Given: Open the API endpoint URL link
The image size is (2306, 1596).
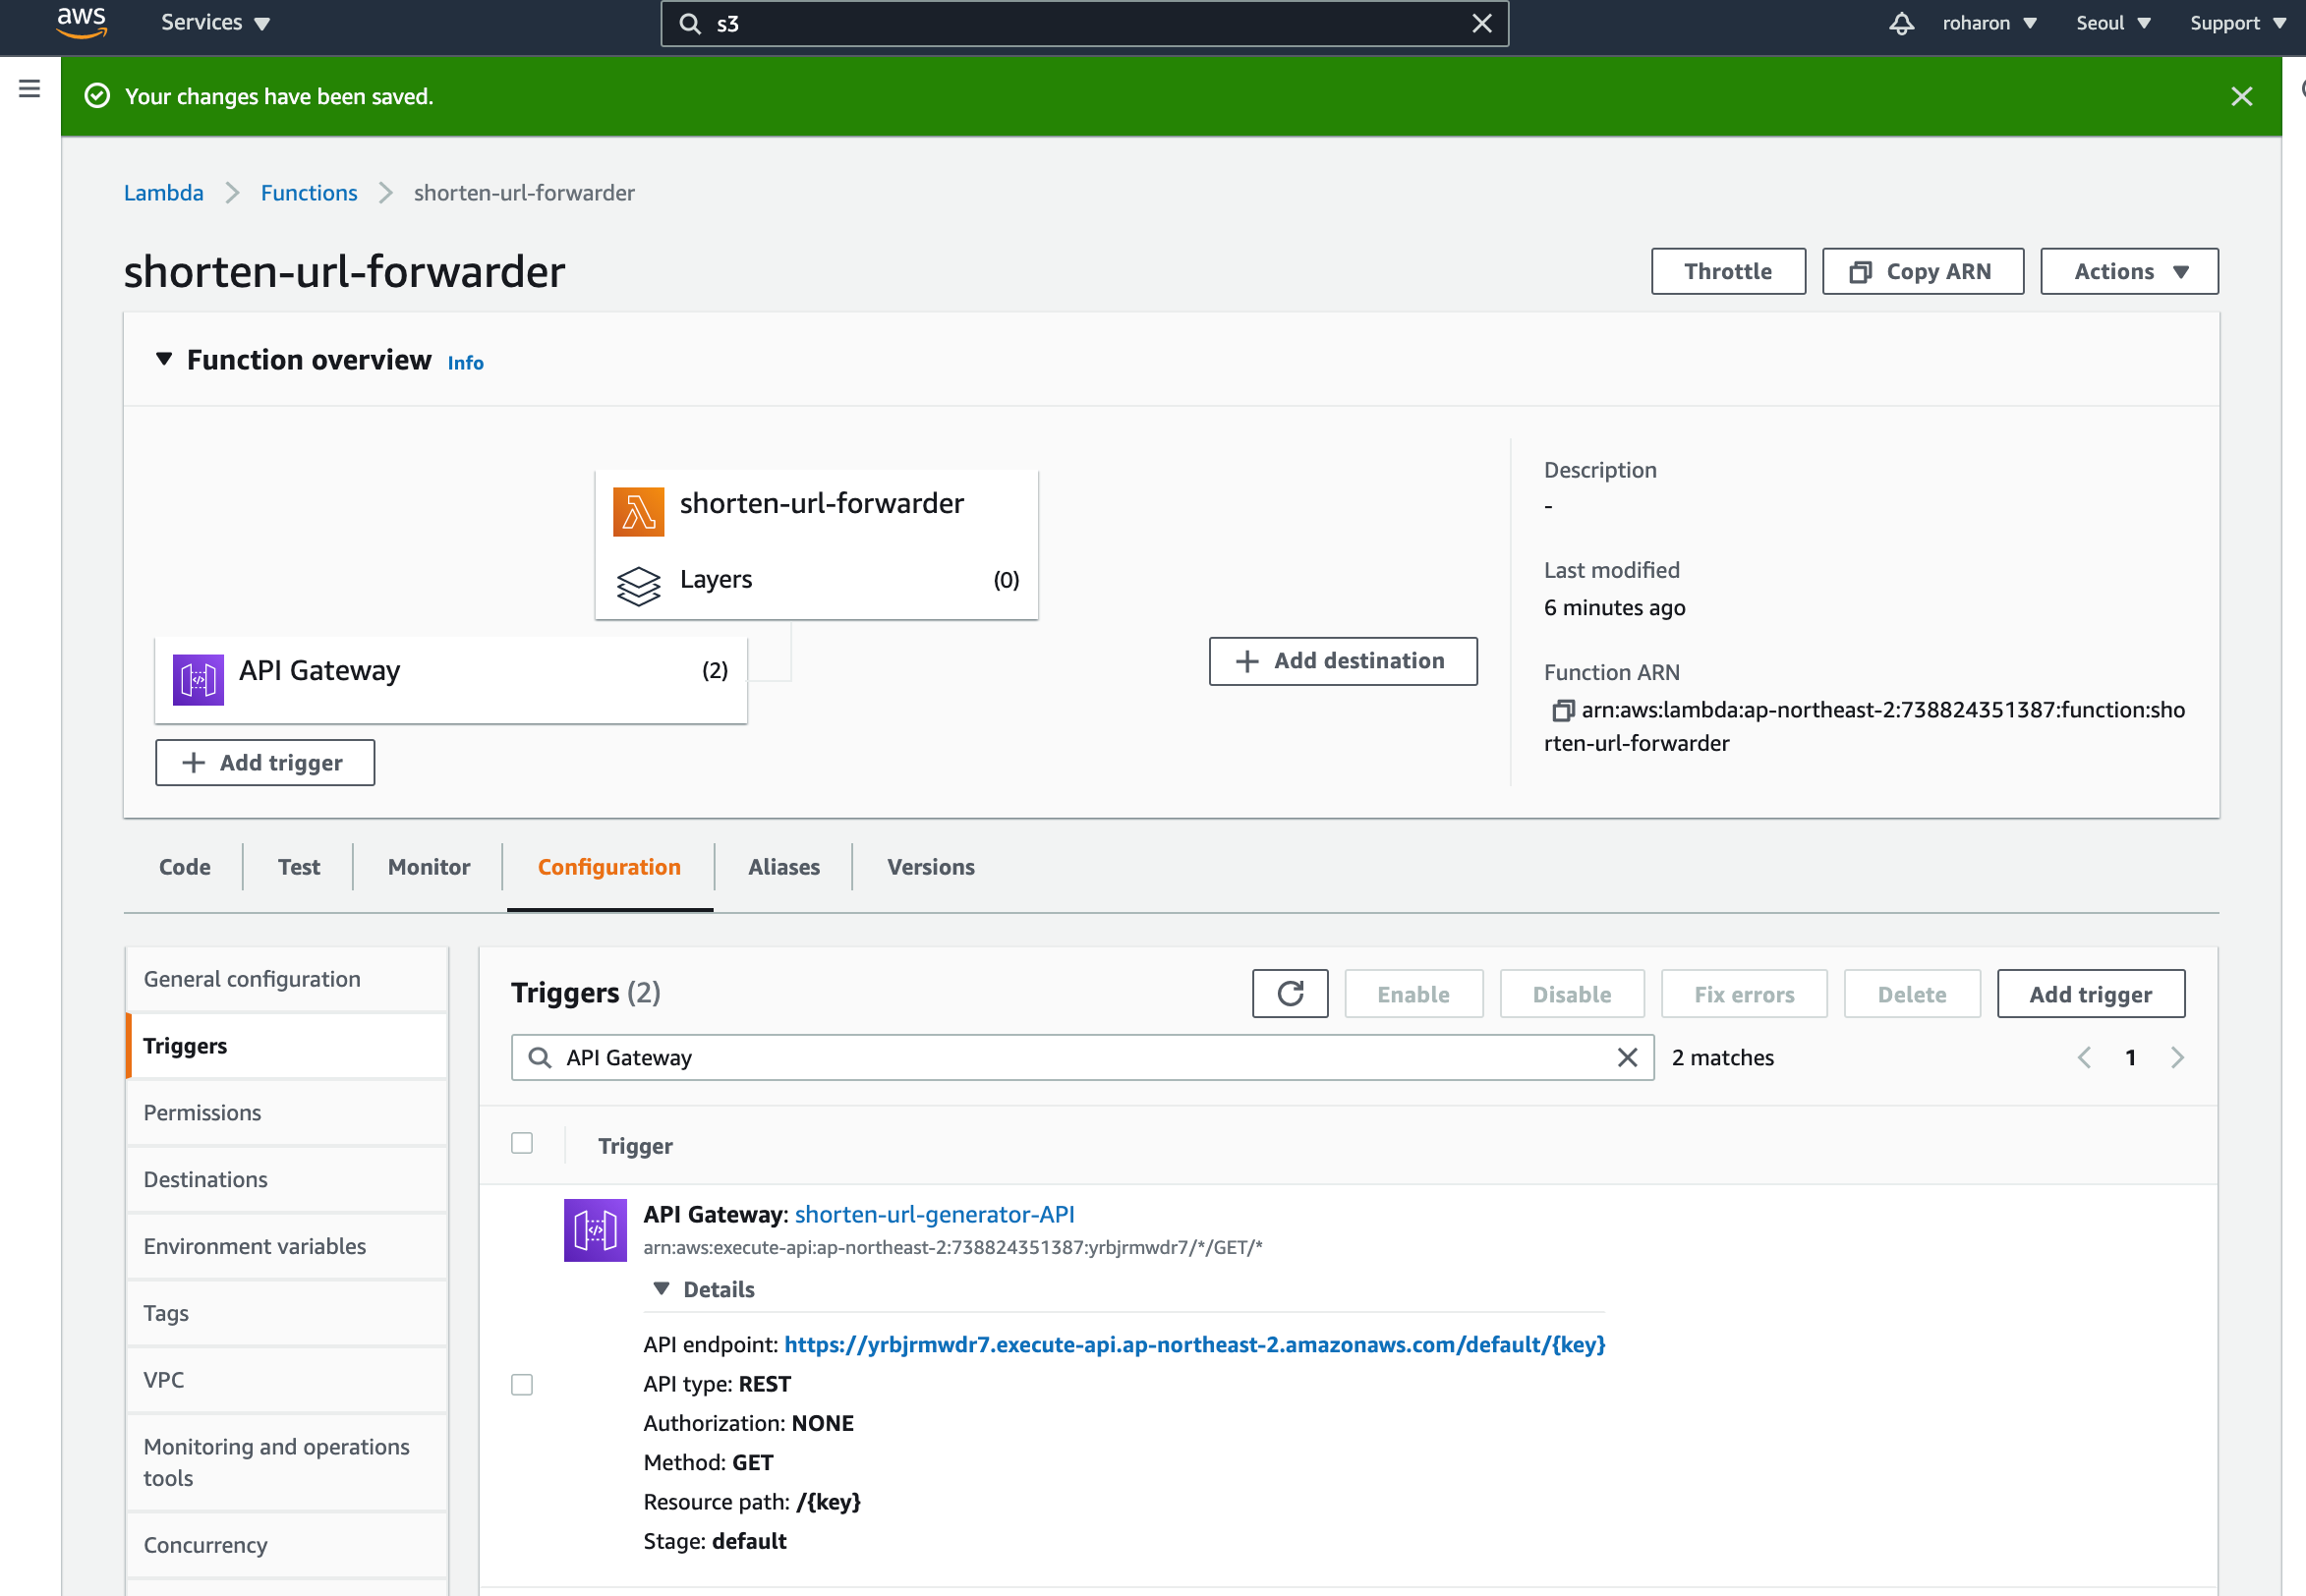Looking at the screenshot, I should (x=1194, y=1344).
